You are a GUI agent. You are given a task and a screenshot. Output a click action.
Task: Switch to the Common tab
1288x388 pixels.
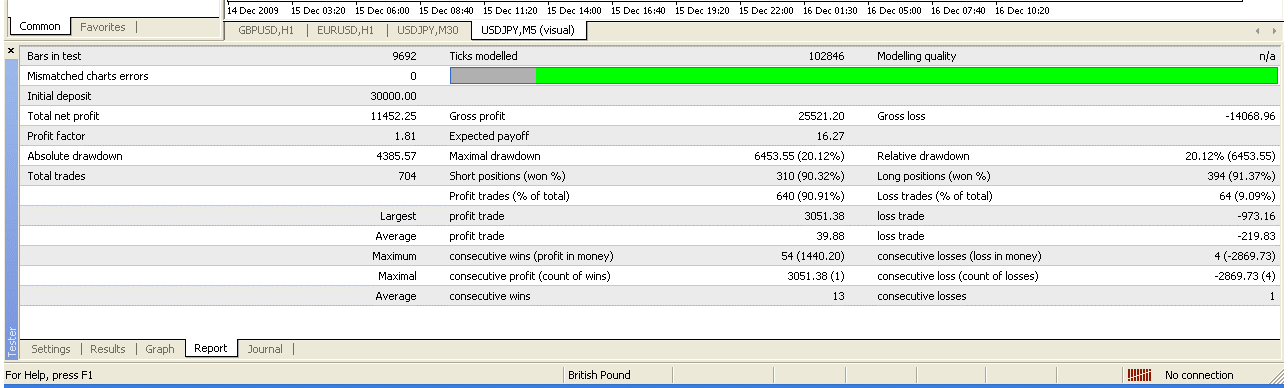(40, 27)
